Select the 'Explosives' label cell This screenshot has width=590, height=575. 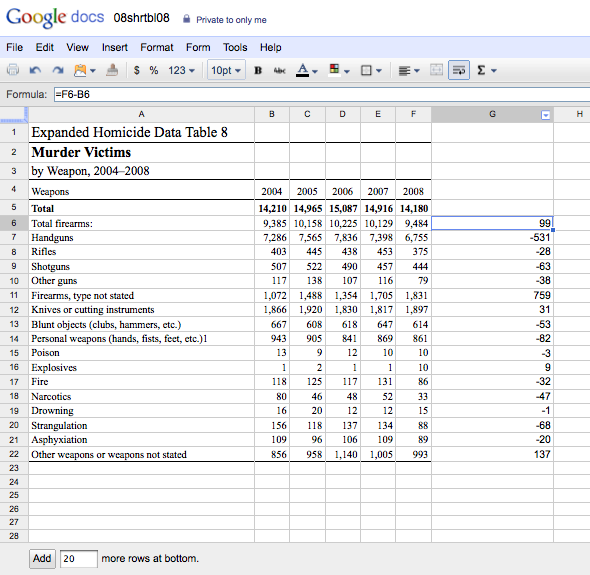pos(141,367)
